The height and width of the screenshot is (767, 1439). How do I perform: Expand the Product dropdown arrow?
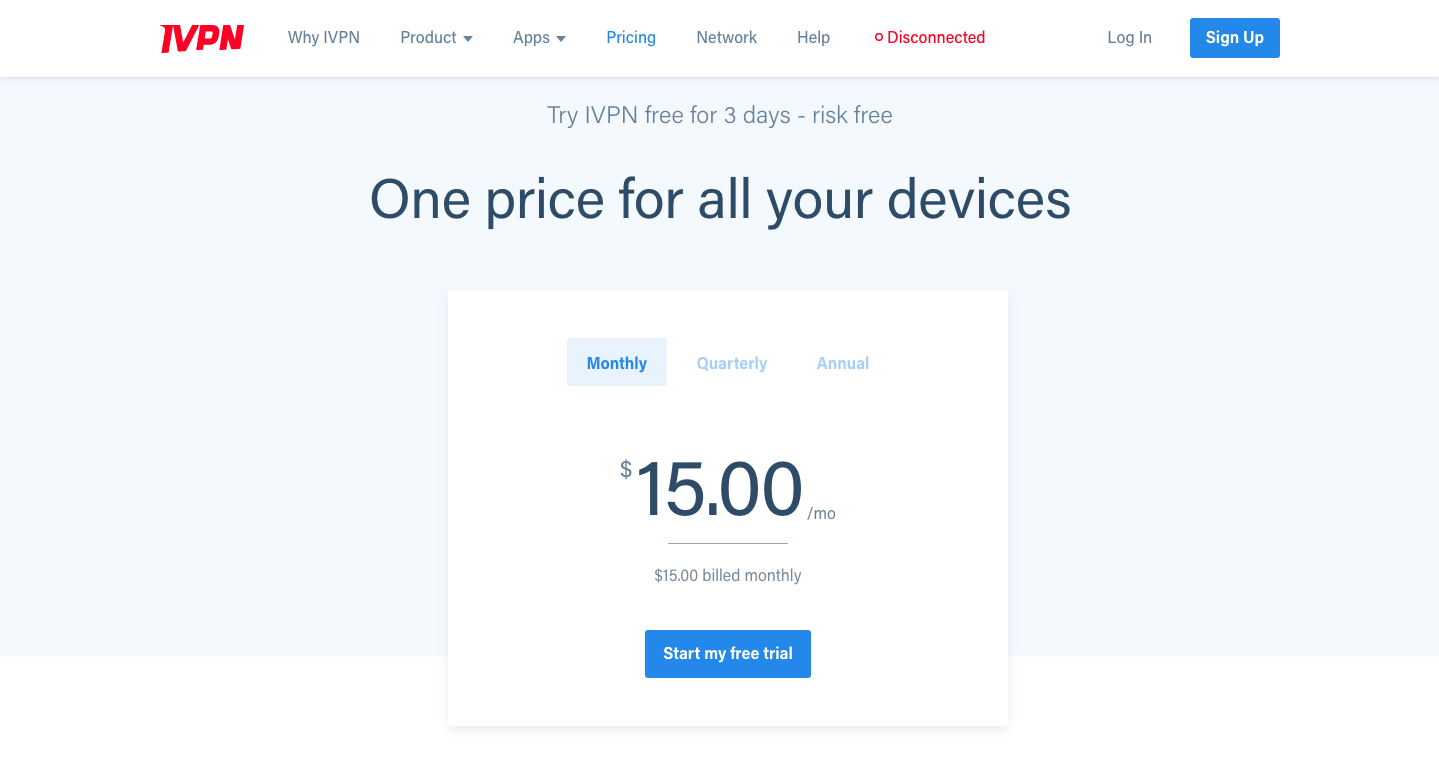click(467, 38)
